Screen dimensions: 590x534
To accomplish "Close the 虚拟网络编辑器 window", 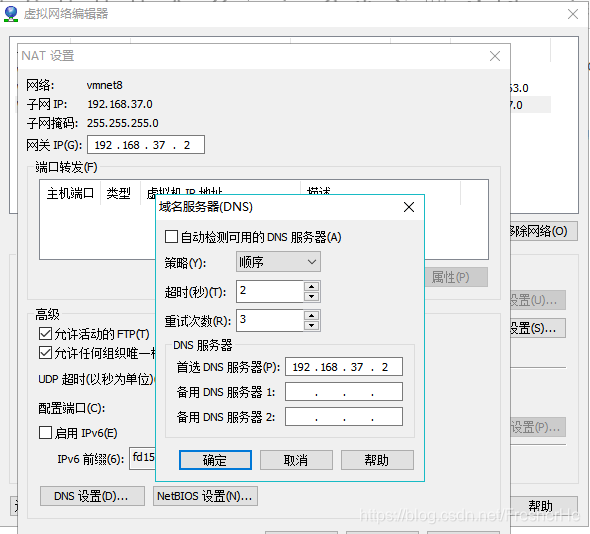I will (573, 14).
